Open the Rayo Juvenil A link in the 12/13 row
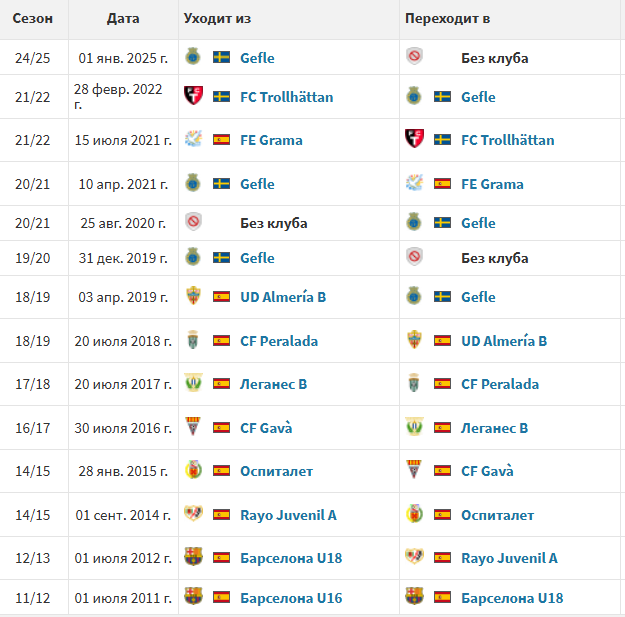Viewport: 625px width, 617px height. click(509, 558)
